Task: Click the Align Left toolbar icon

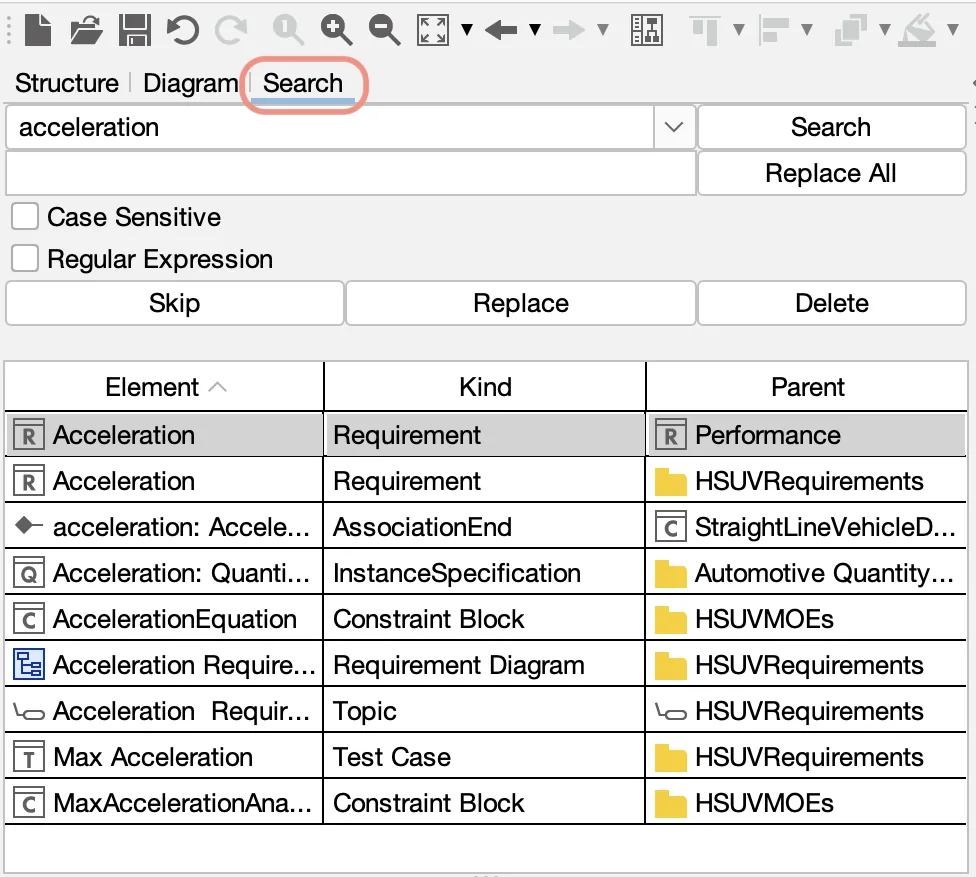Action: 774,30
